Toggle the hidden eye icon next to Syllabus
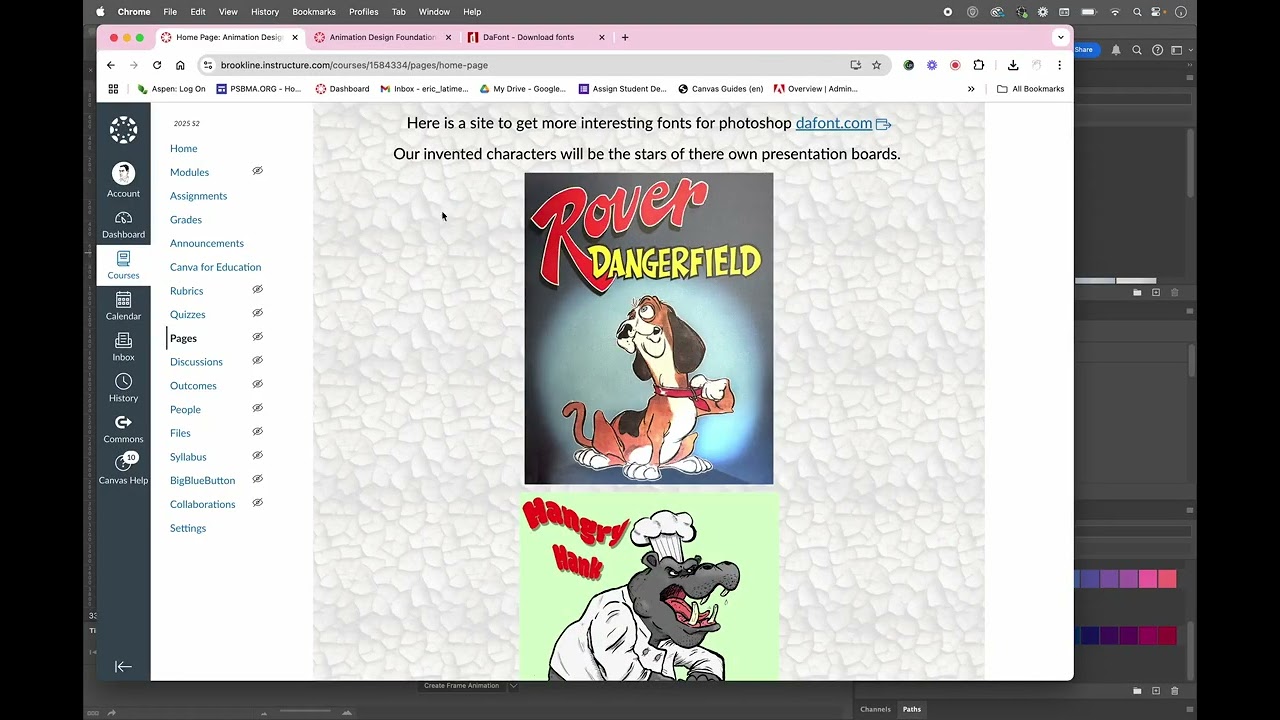 click(257, 456)
